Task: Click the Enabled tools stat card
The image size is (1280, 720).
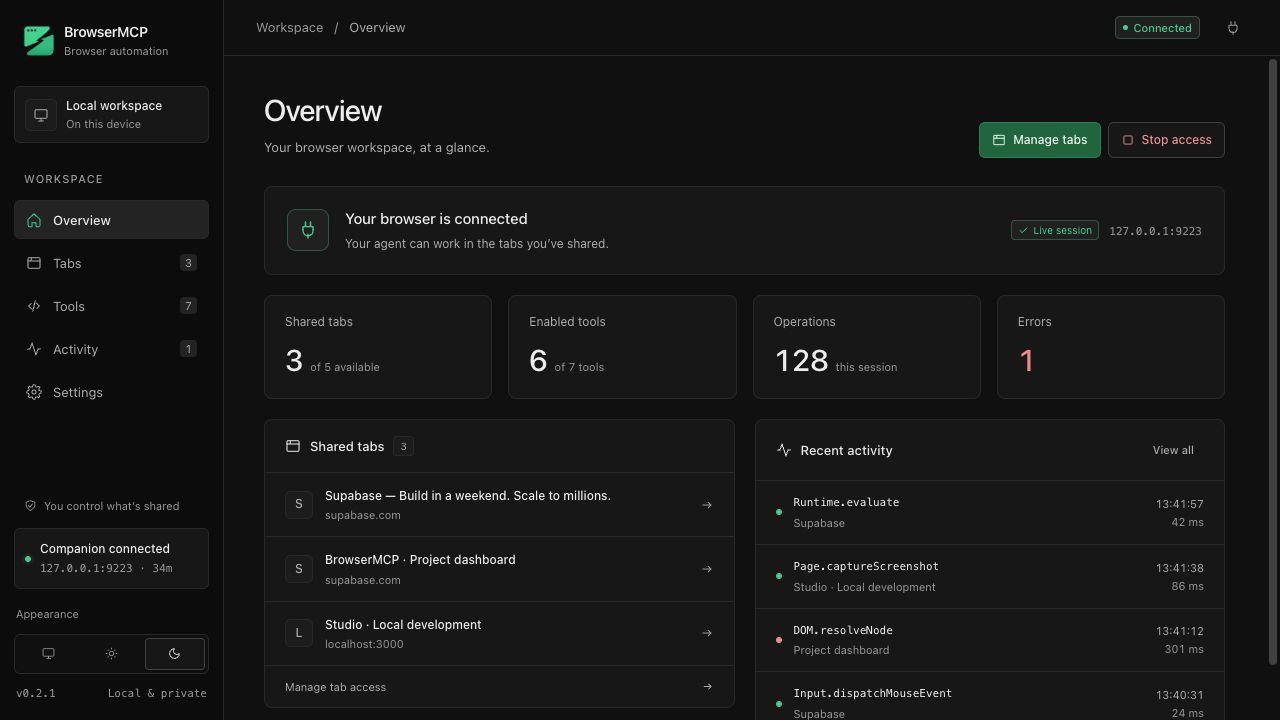Action: (x=622, y=347)
